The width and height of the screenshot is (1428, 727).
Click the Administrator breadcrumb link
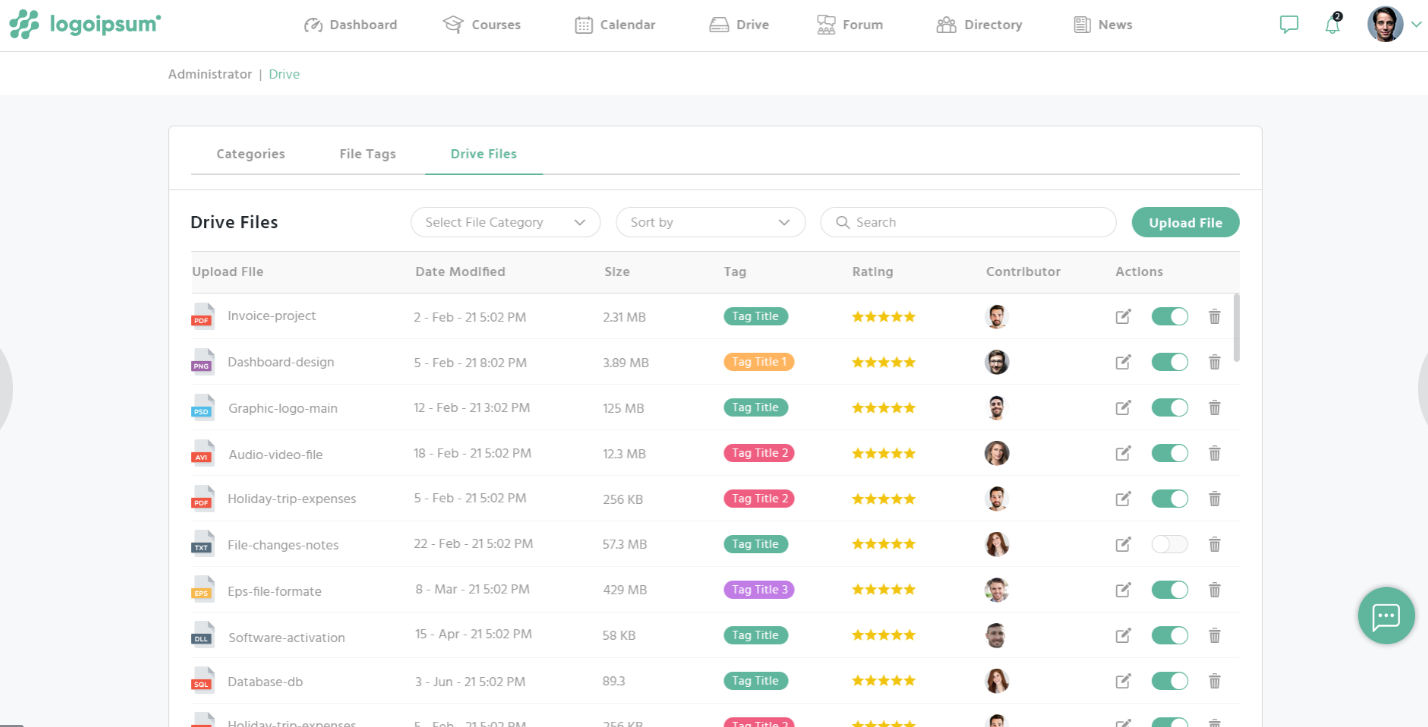click(210, 74)
